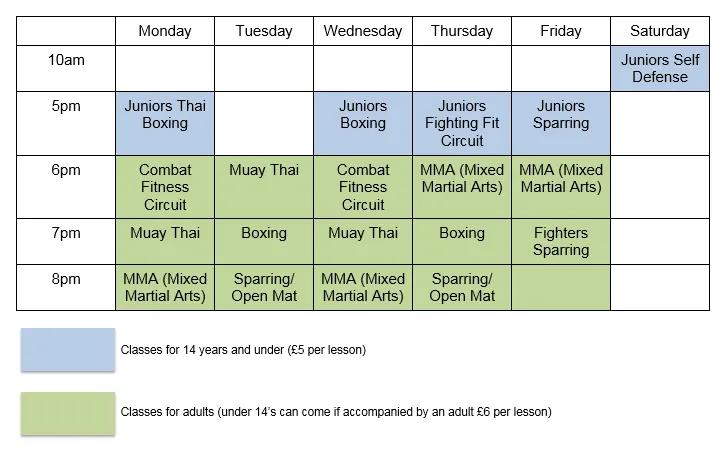Click the green adults legend swatch
Viewport: 727px width, 450px height.
click(x=67, y=412)
